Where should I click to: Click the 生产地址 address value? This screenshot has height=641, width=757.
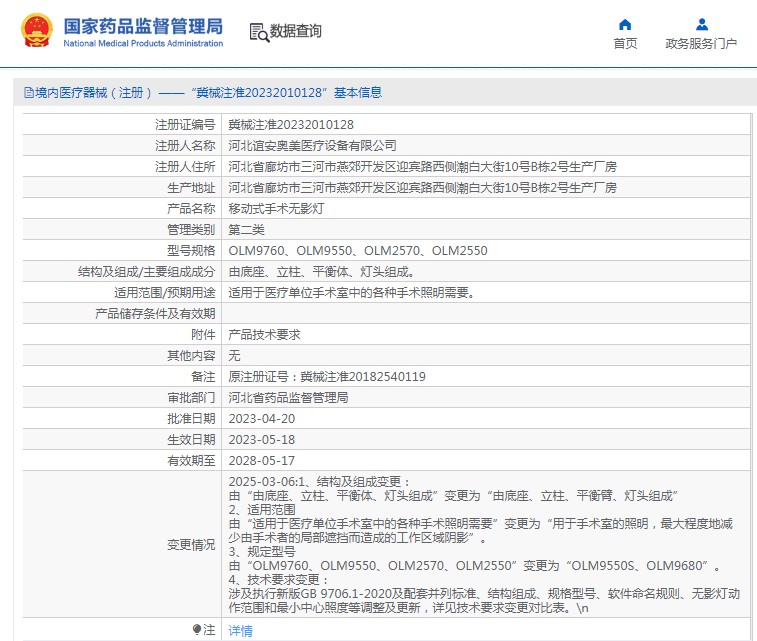click(422, 188)
